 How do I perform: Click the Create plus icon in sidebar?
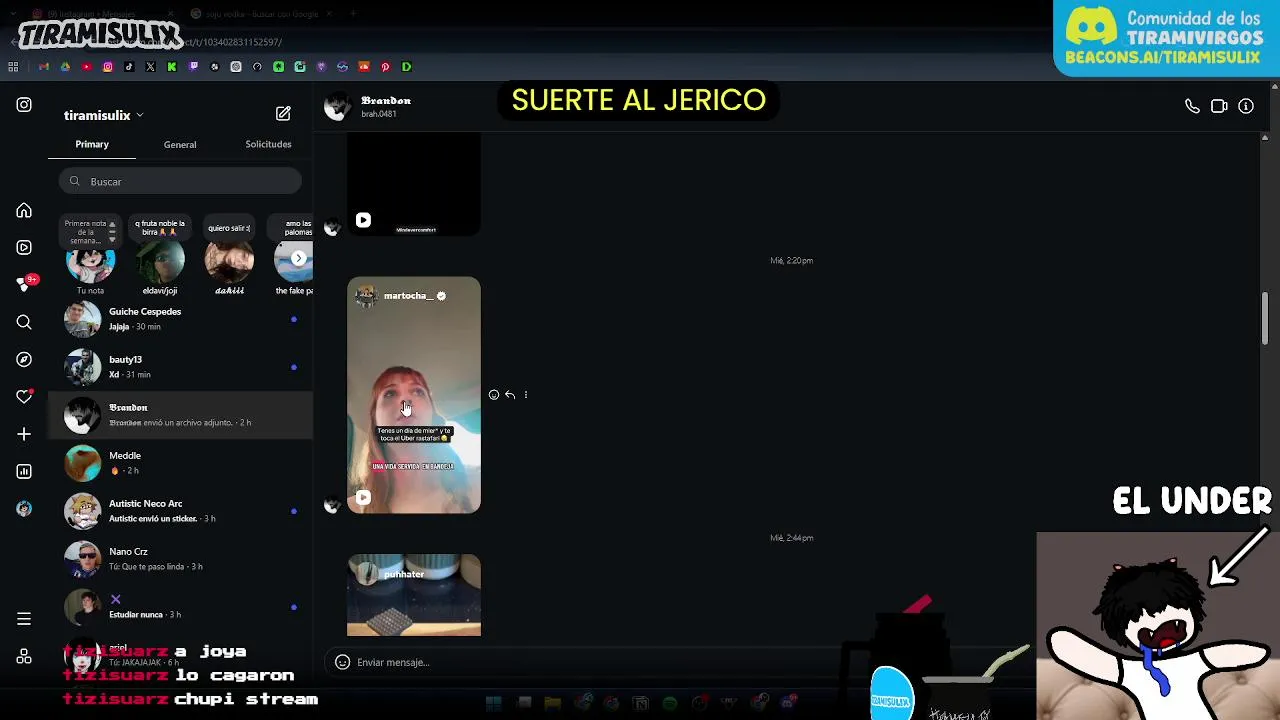tap(24, 434)
